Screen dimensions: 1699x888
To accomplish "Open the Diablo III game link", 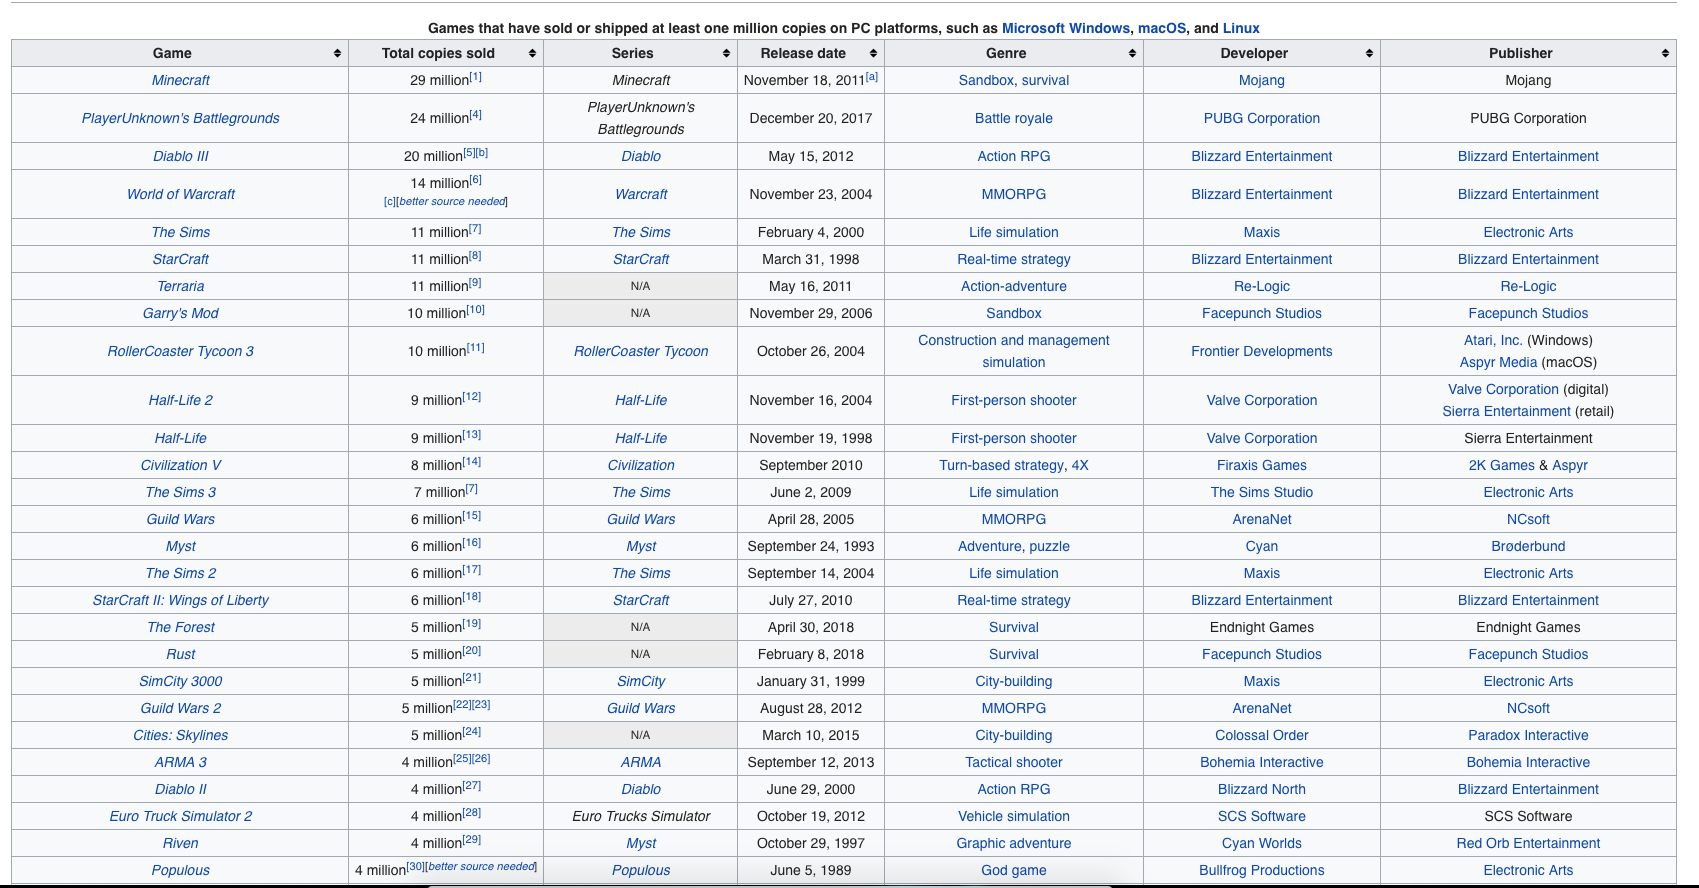I will coord(181,156).
